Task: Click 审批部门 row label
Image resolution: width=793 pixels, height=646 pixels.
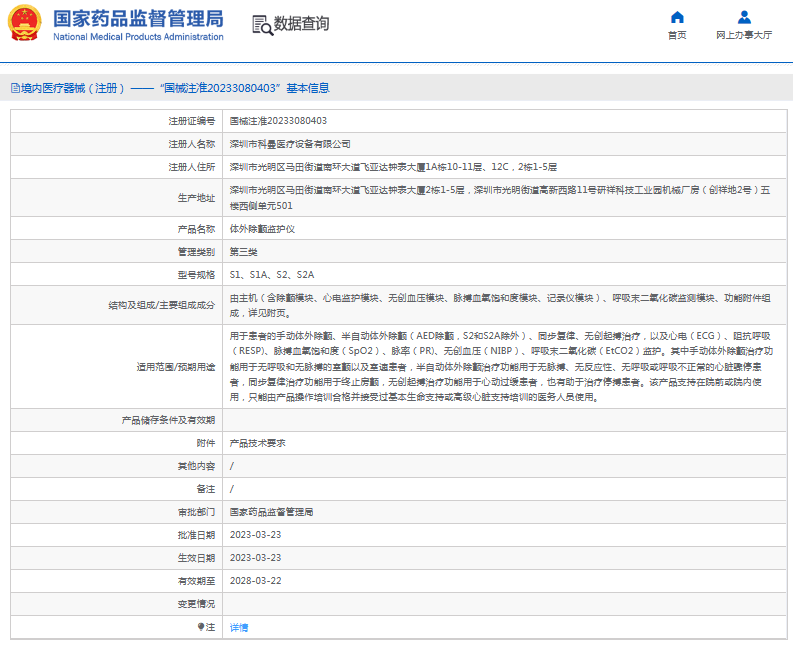Action: [196, 512]
